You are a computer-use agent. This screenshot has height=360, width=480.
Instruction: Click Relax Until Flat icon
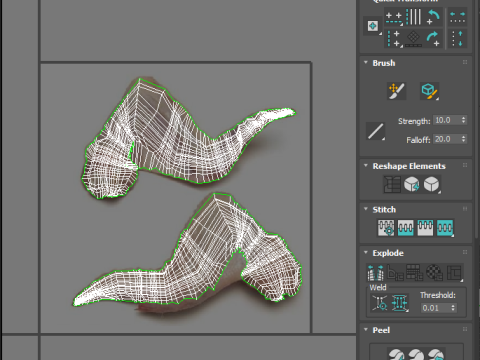point(412,184)
